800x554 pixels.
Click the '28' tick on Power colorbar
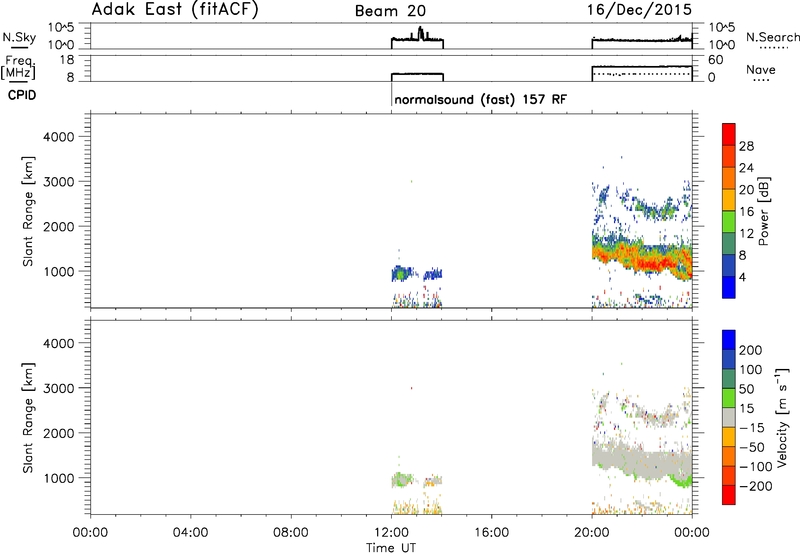click(746, 146)
